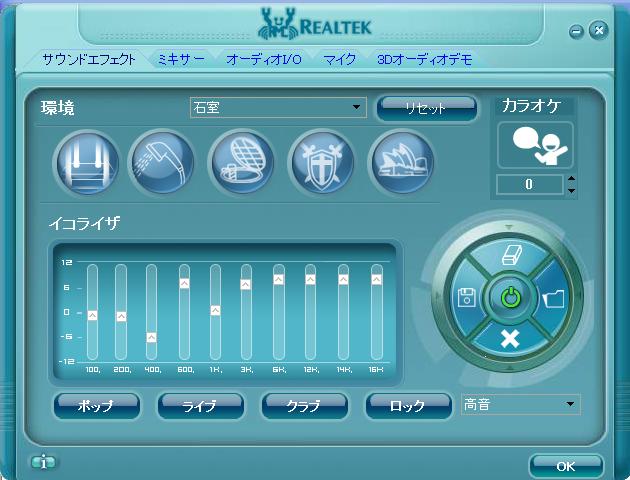Screen dimensions: 630x480
Task: Click the X icon in equalizer wheel
Action: coord(509,339)
